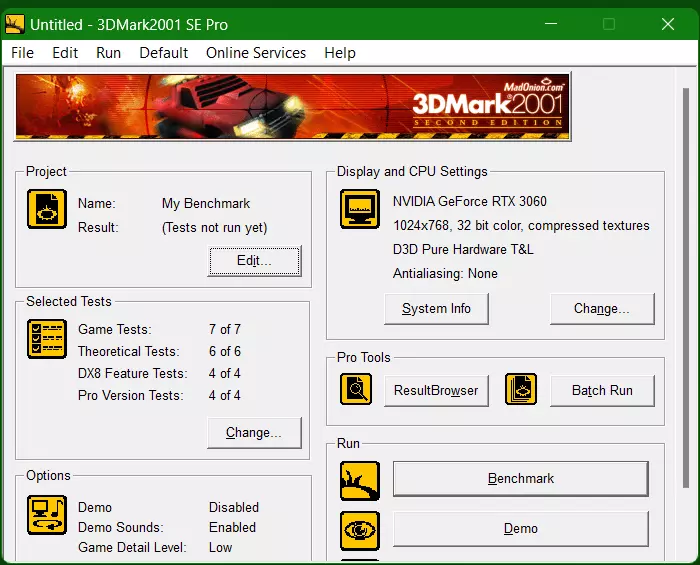Start the Benchmark button
Screen dimensions: 700x565
(521, 478)
